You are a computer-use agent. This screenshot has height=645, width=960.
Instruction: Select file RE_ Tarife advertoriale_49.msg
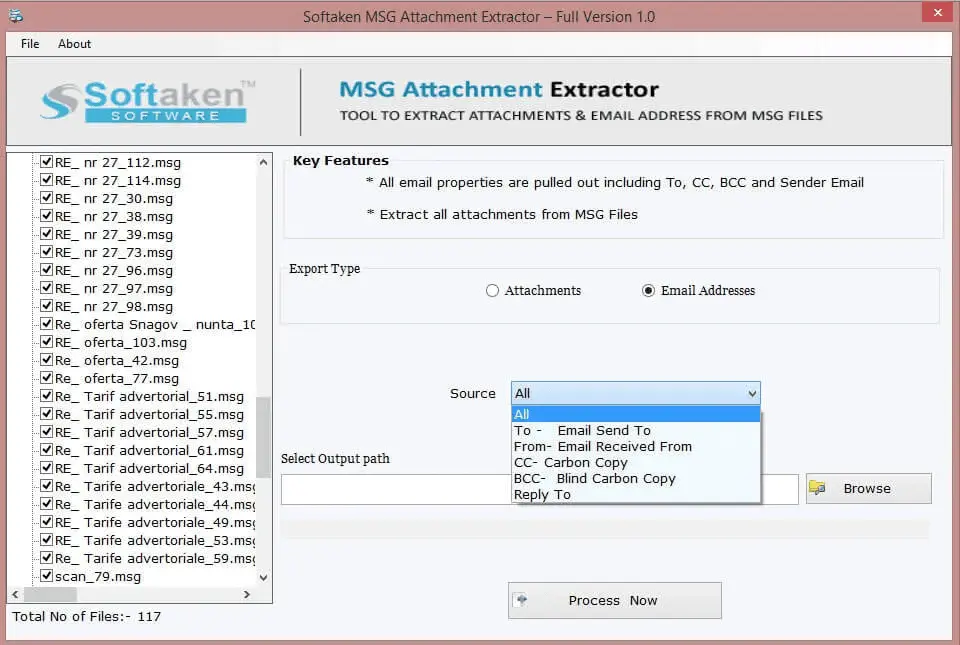(155, 522)
